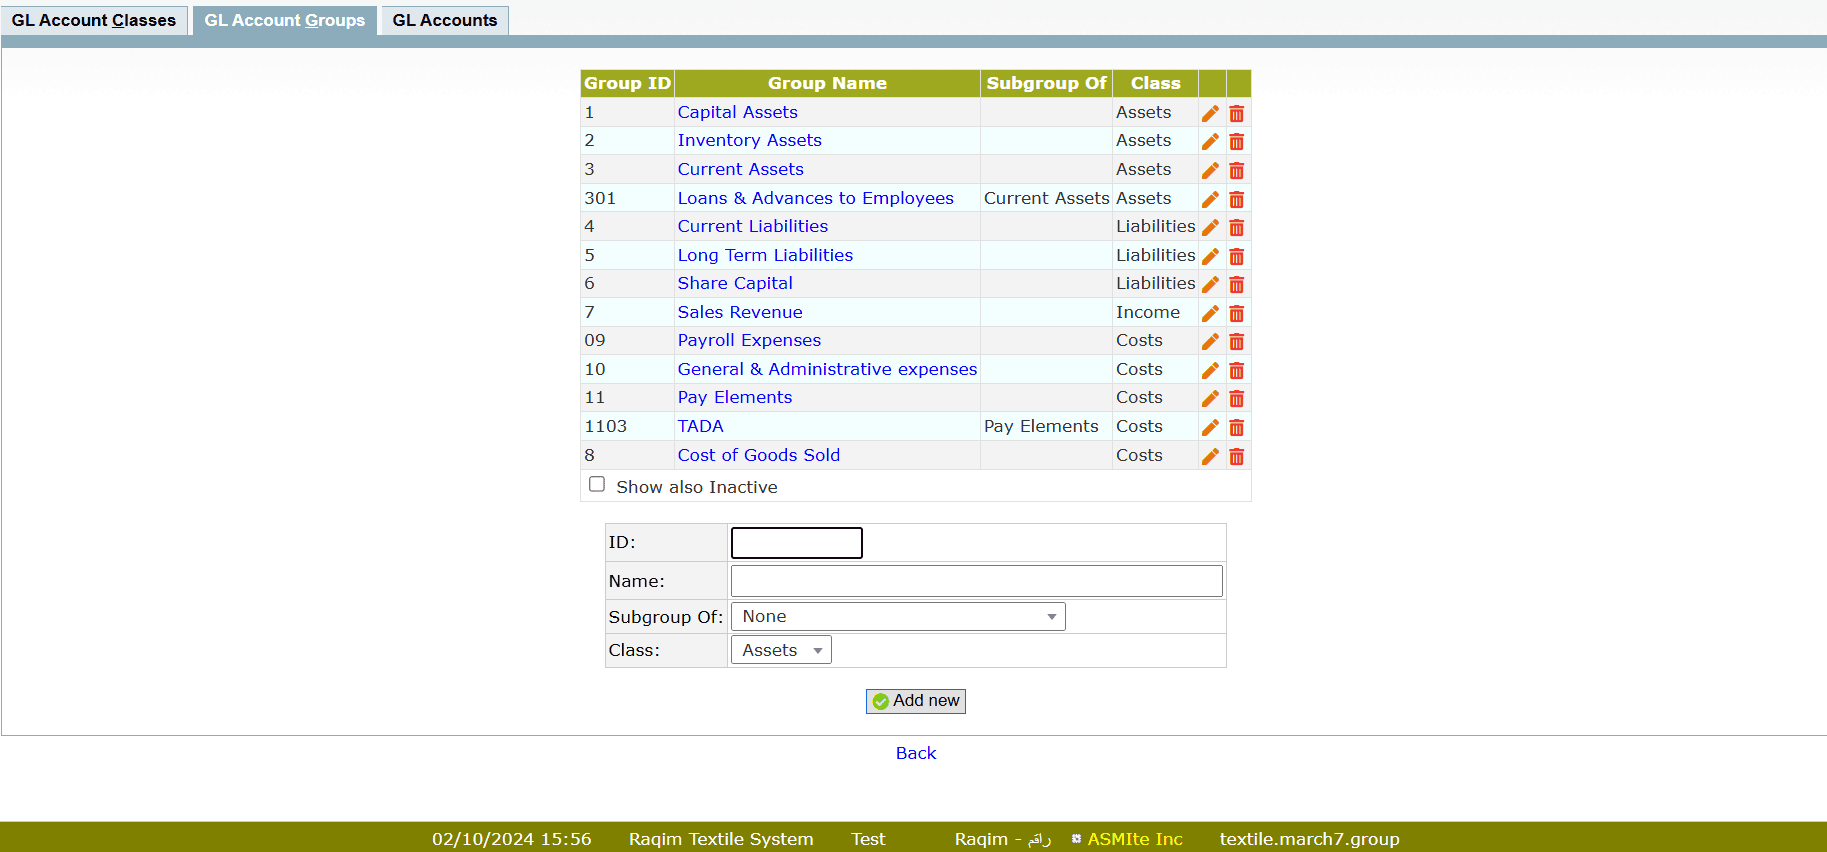This screenshot has height=852, width=1827.
Task: Focus the Name text field
Action: (976, 581)
